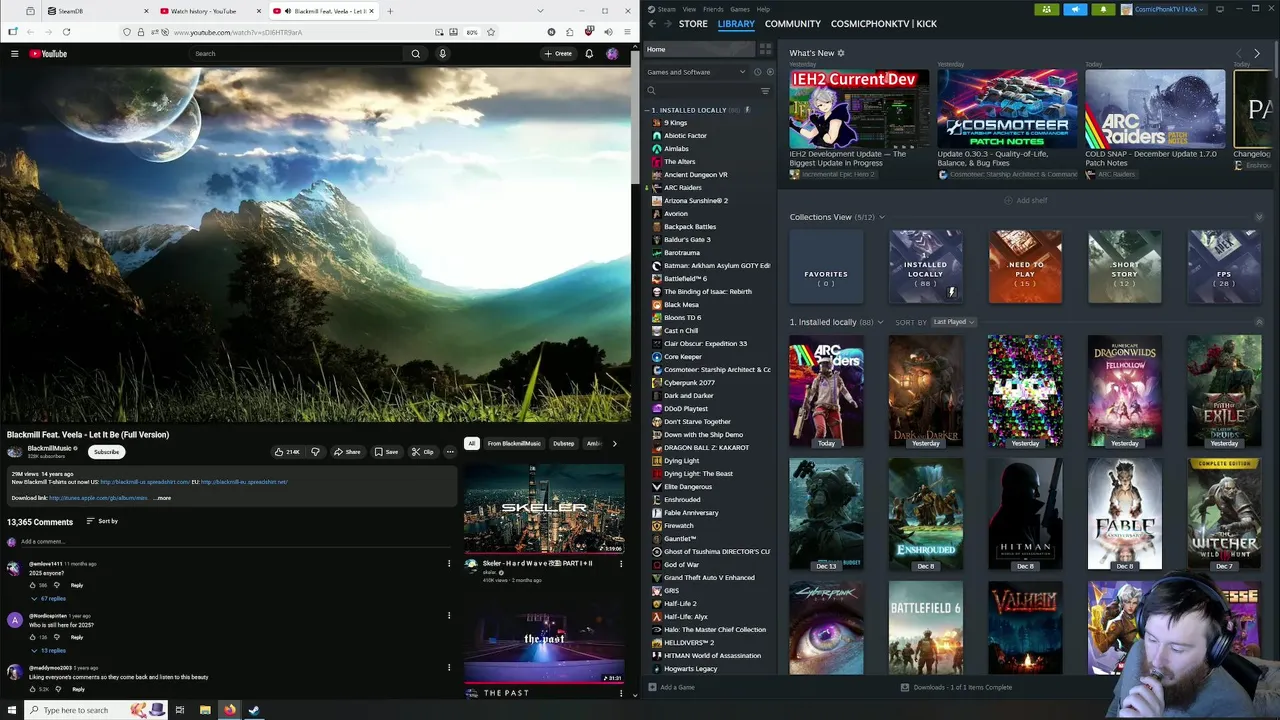The width and height of the screenshot is (1280, 720).
Task: Like the Blackmill video (214K)
Action: [x=287, y=452]
